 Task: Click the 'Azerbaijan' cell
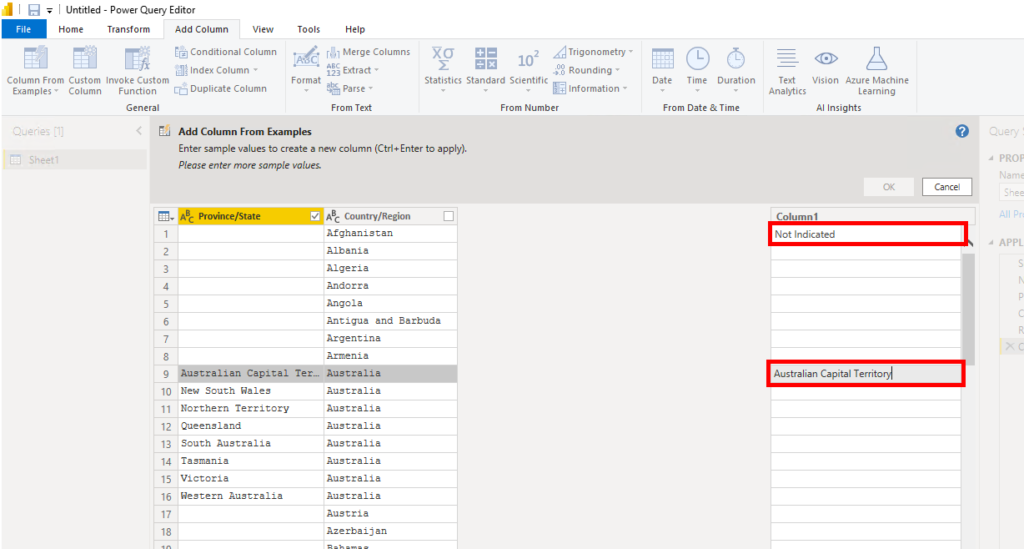[390, 531]
